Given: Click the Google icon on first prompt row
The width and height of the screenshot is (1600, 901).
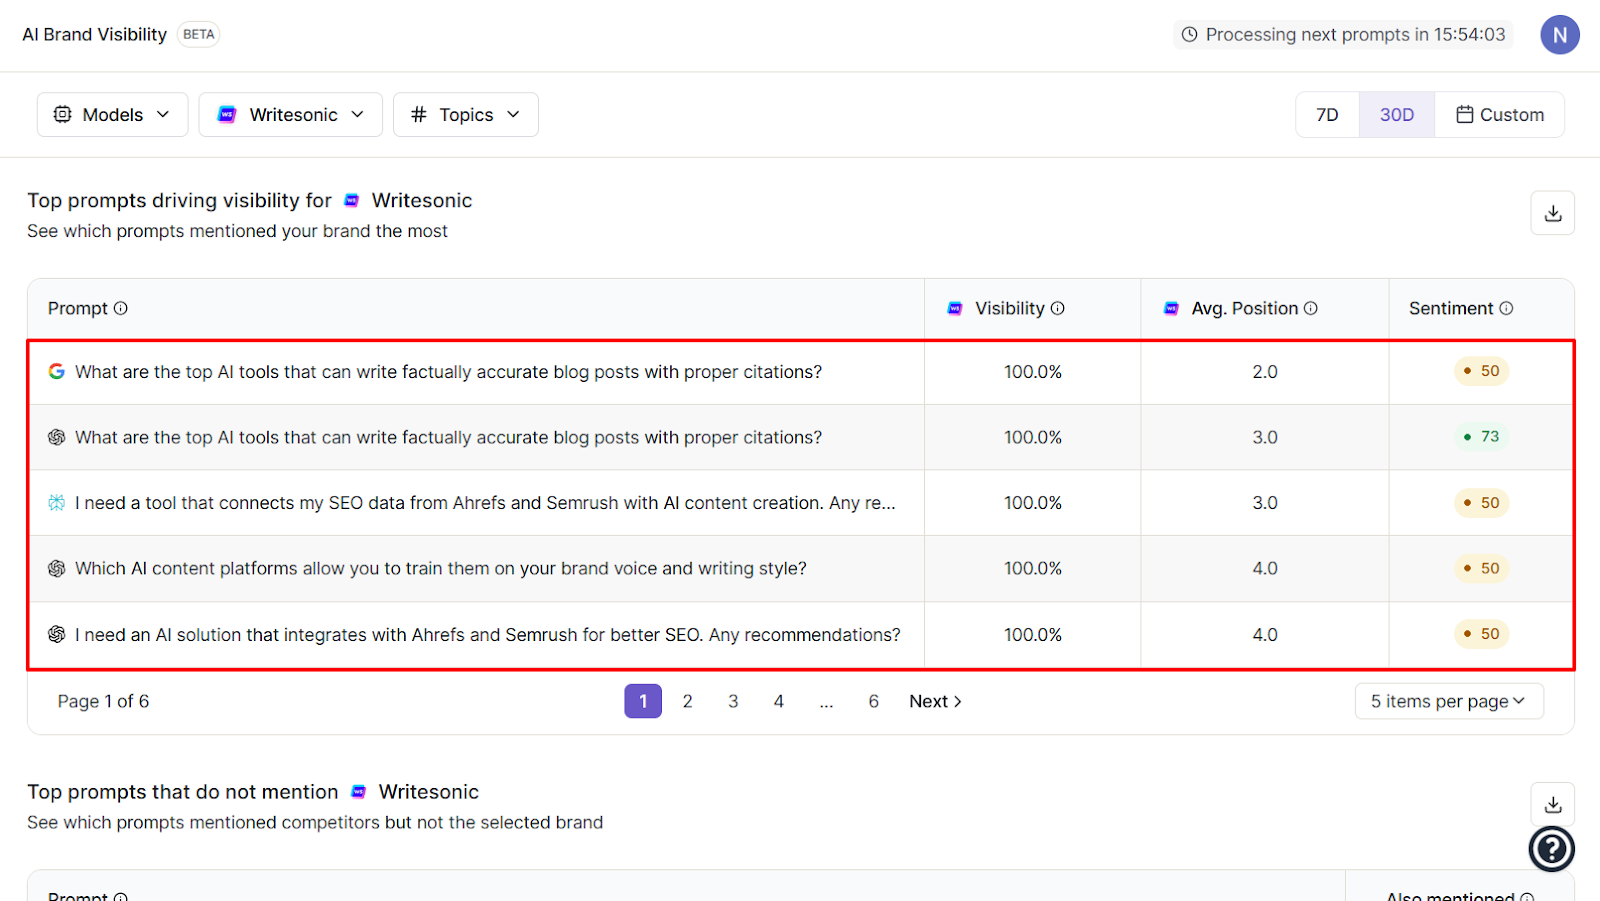Looking at the screenshot, I should tap(57, 371).
